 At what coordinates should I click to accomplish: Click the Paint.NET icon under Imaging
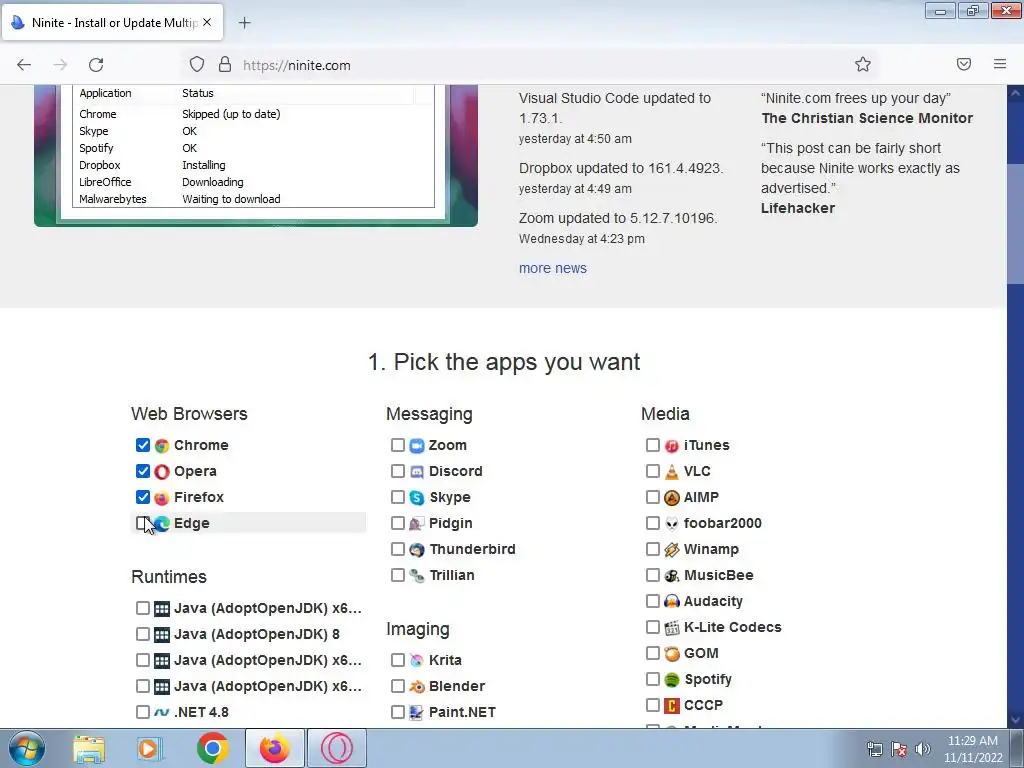click(417, 712)
